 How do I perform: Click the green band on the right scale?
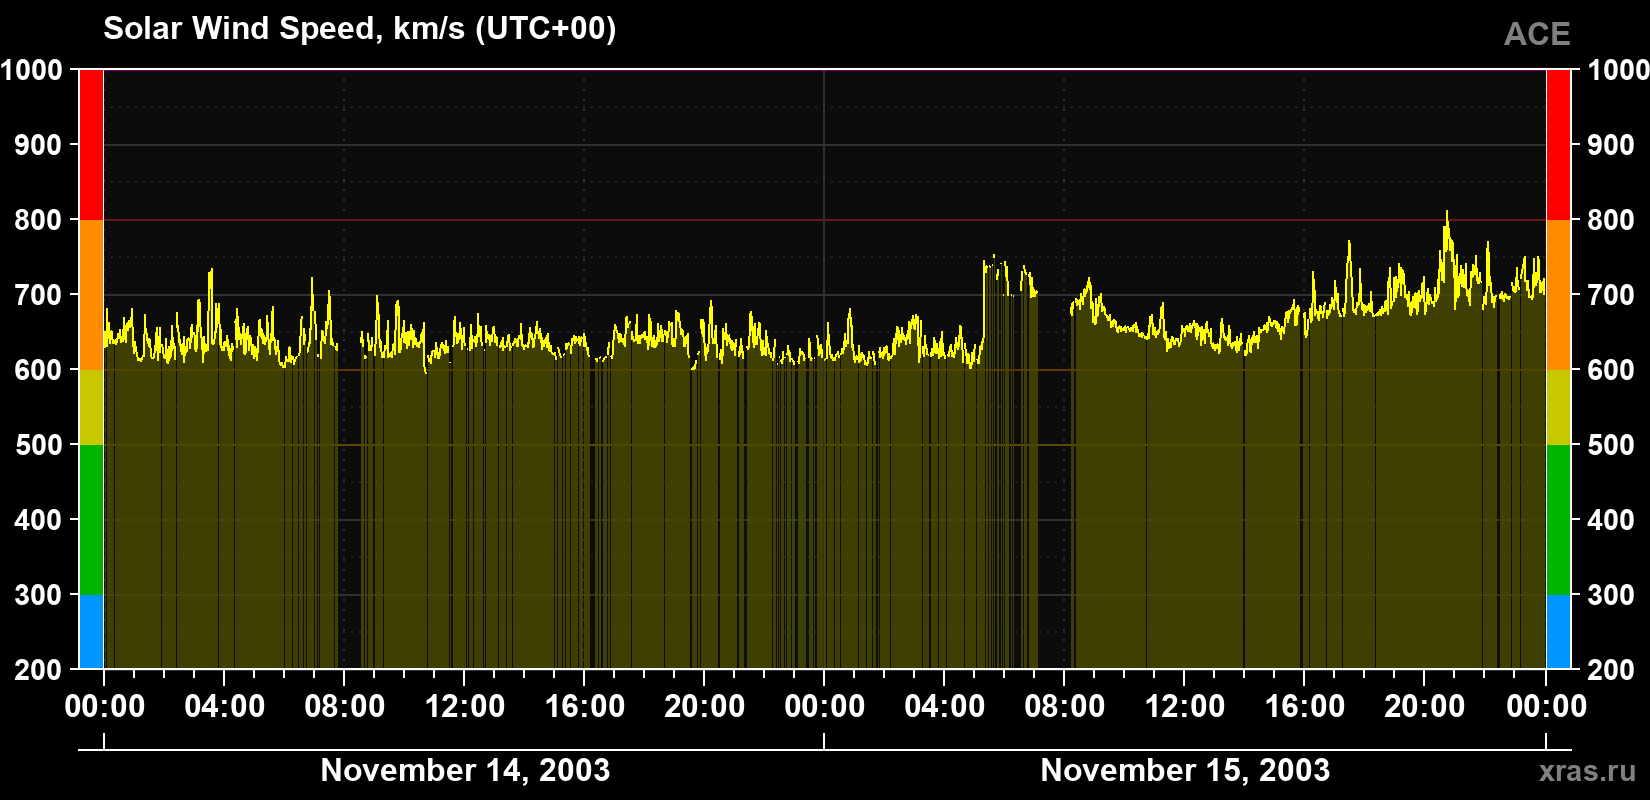pos(1558,520)
